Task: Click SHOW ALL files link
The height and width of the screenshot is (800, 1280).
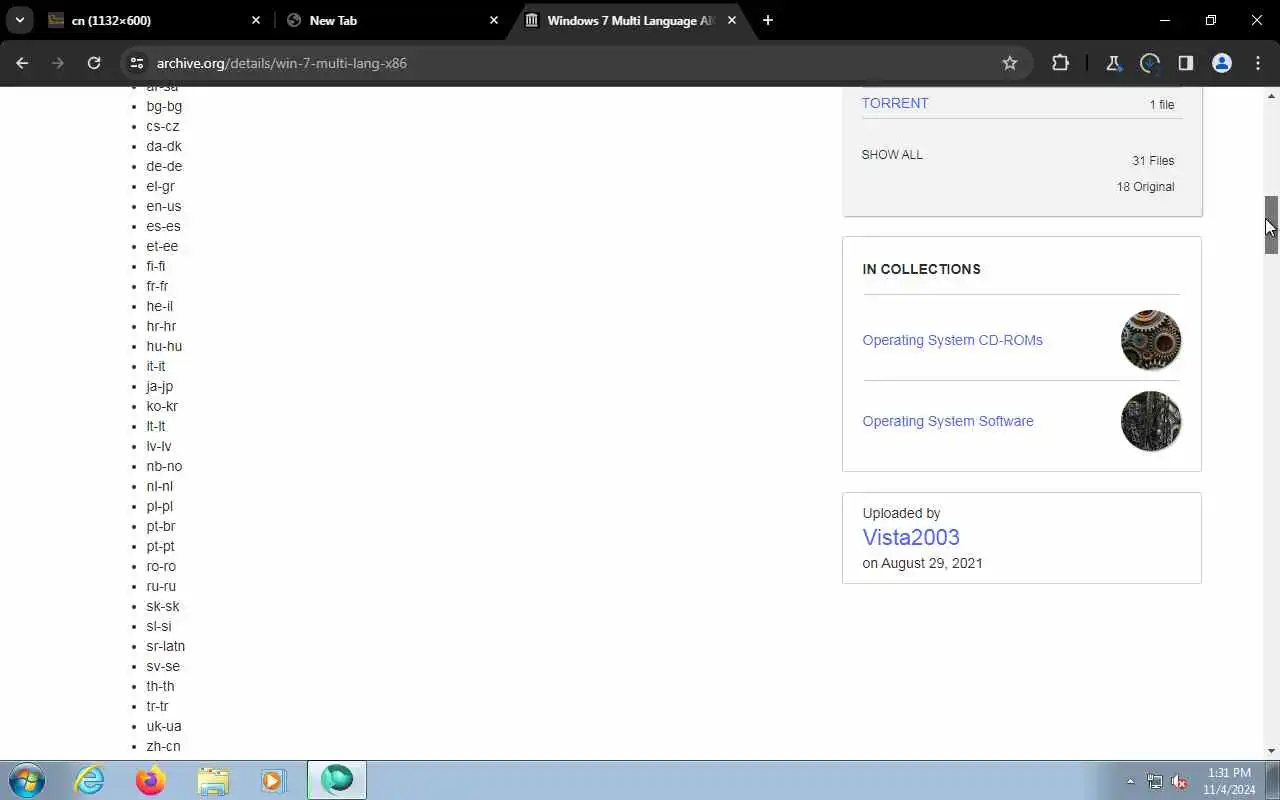Action: pyautogui.click(x=892, y=155)
